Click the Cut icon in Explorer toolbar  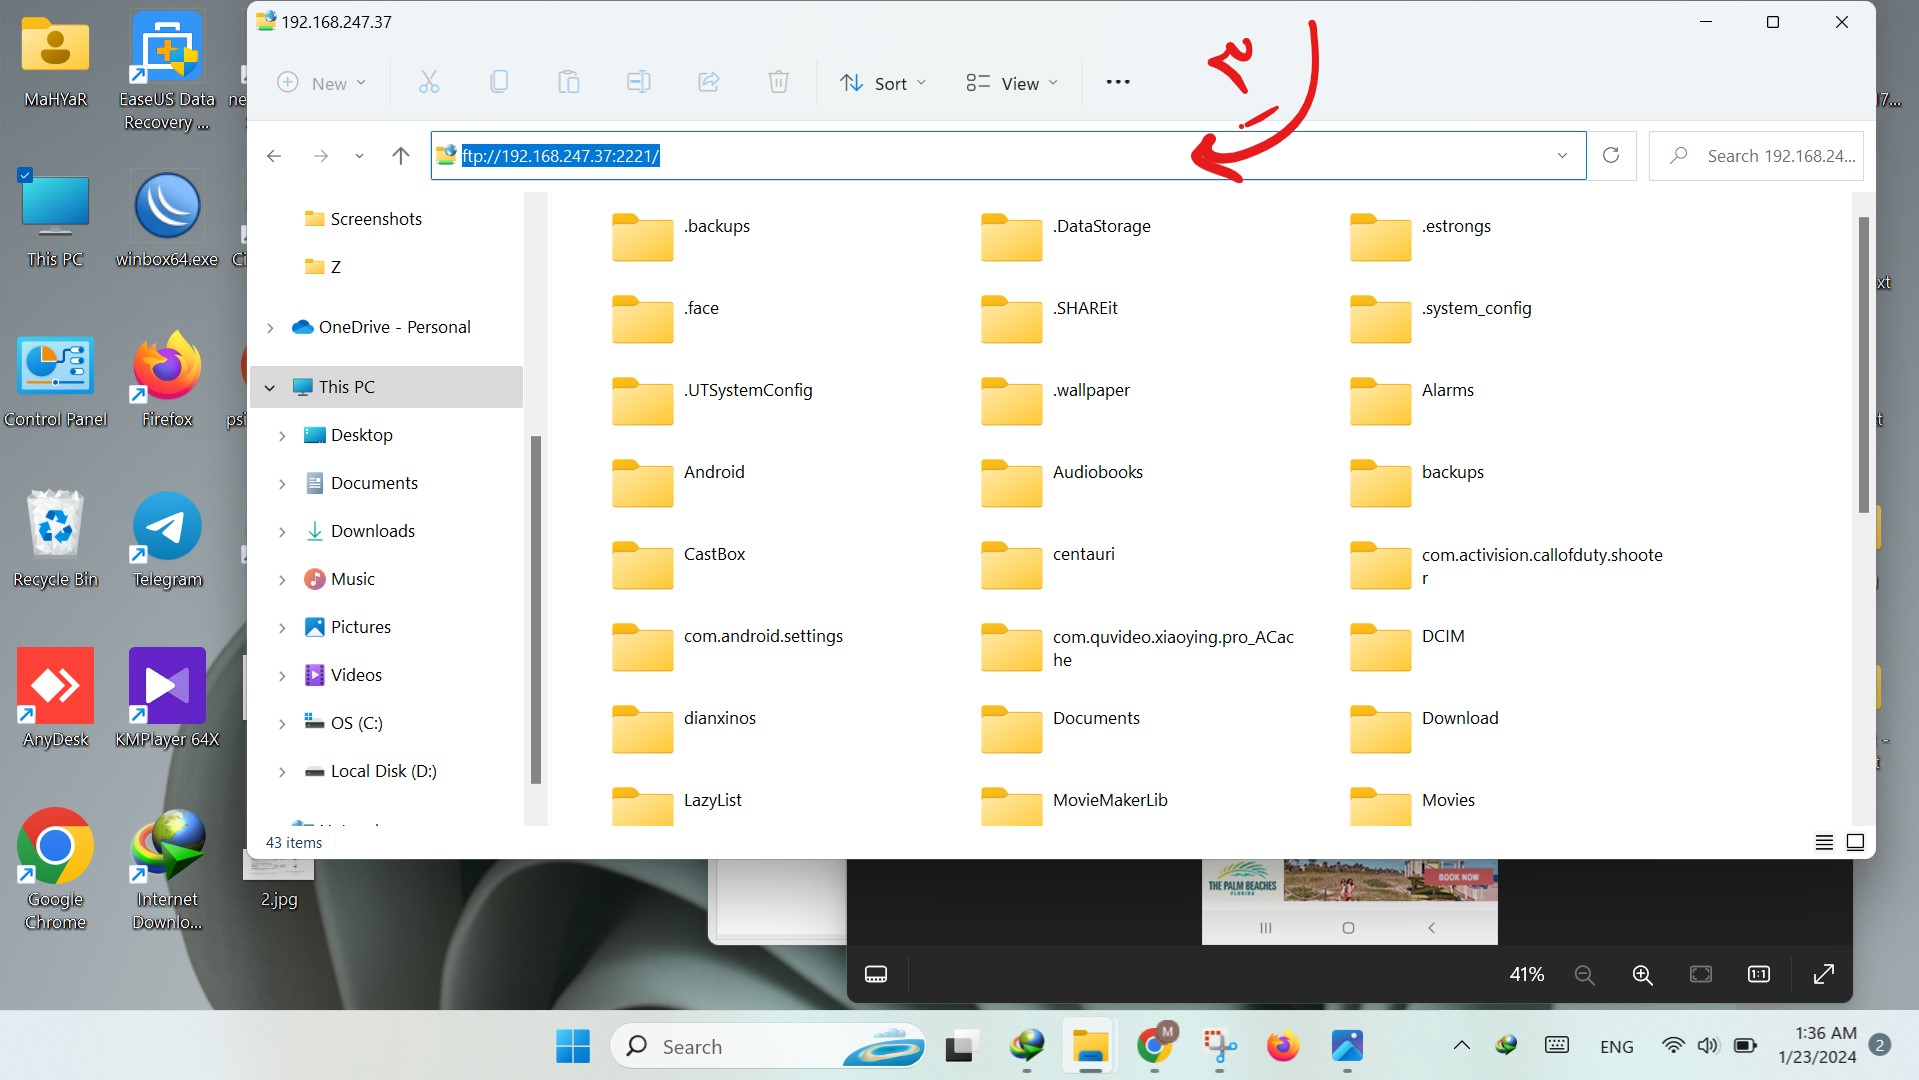point(429,82)
